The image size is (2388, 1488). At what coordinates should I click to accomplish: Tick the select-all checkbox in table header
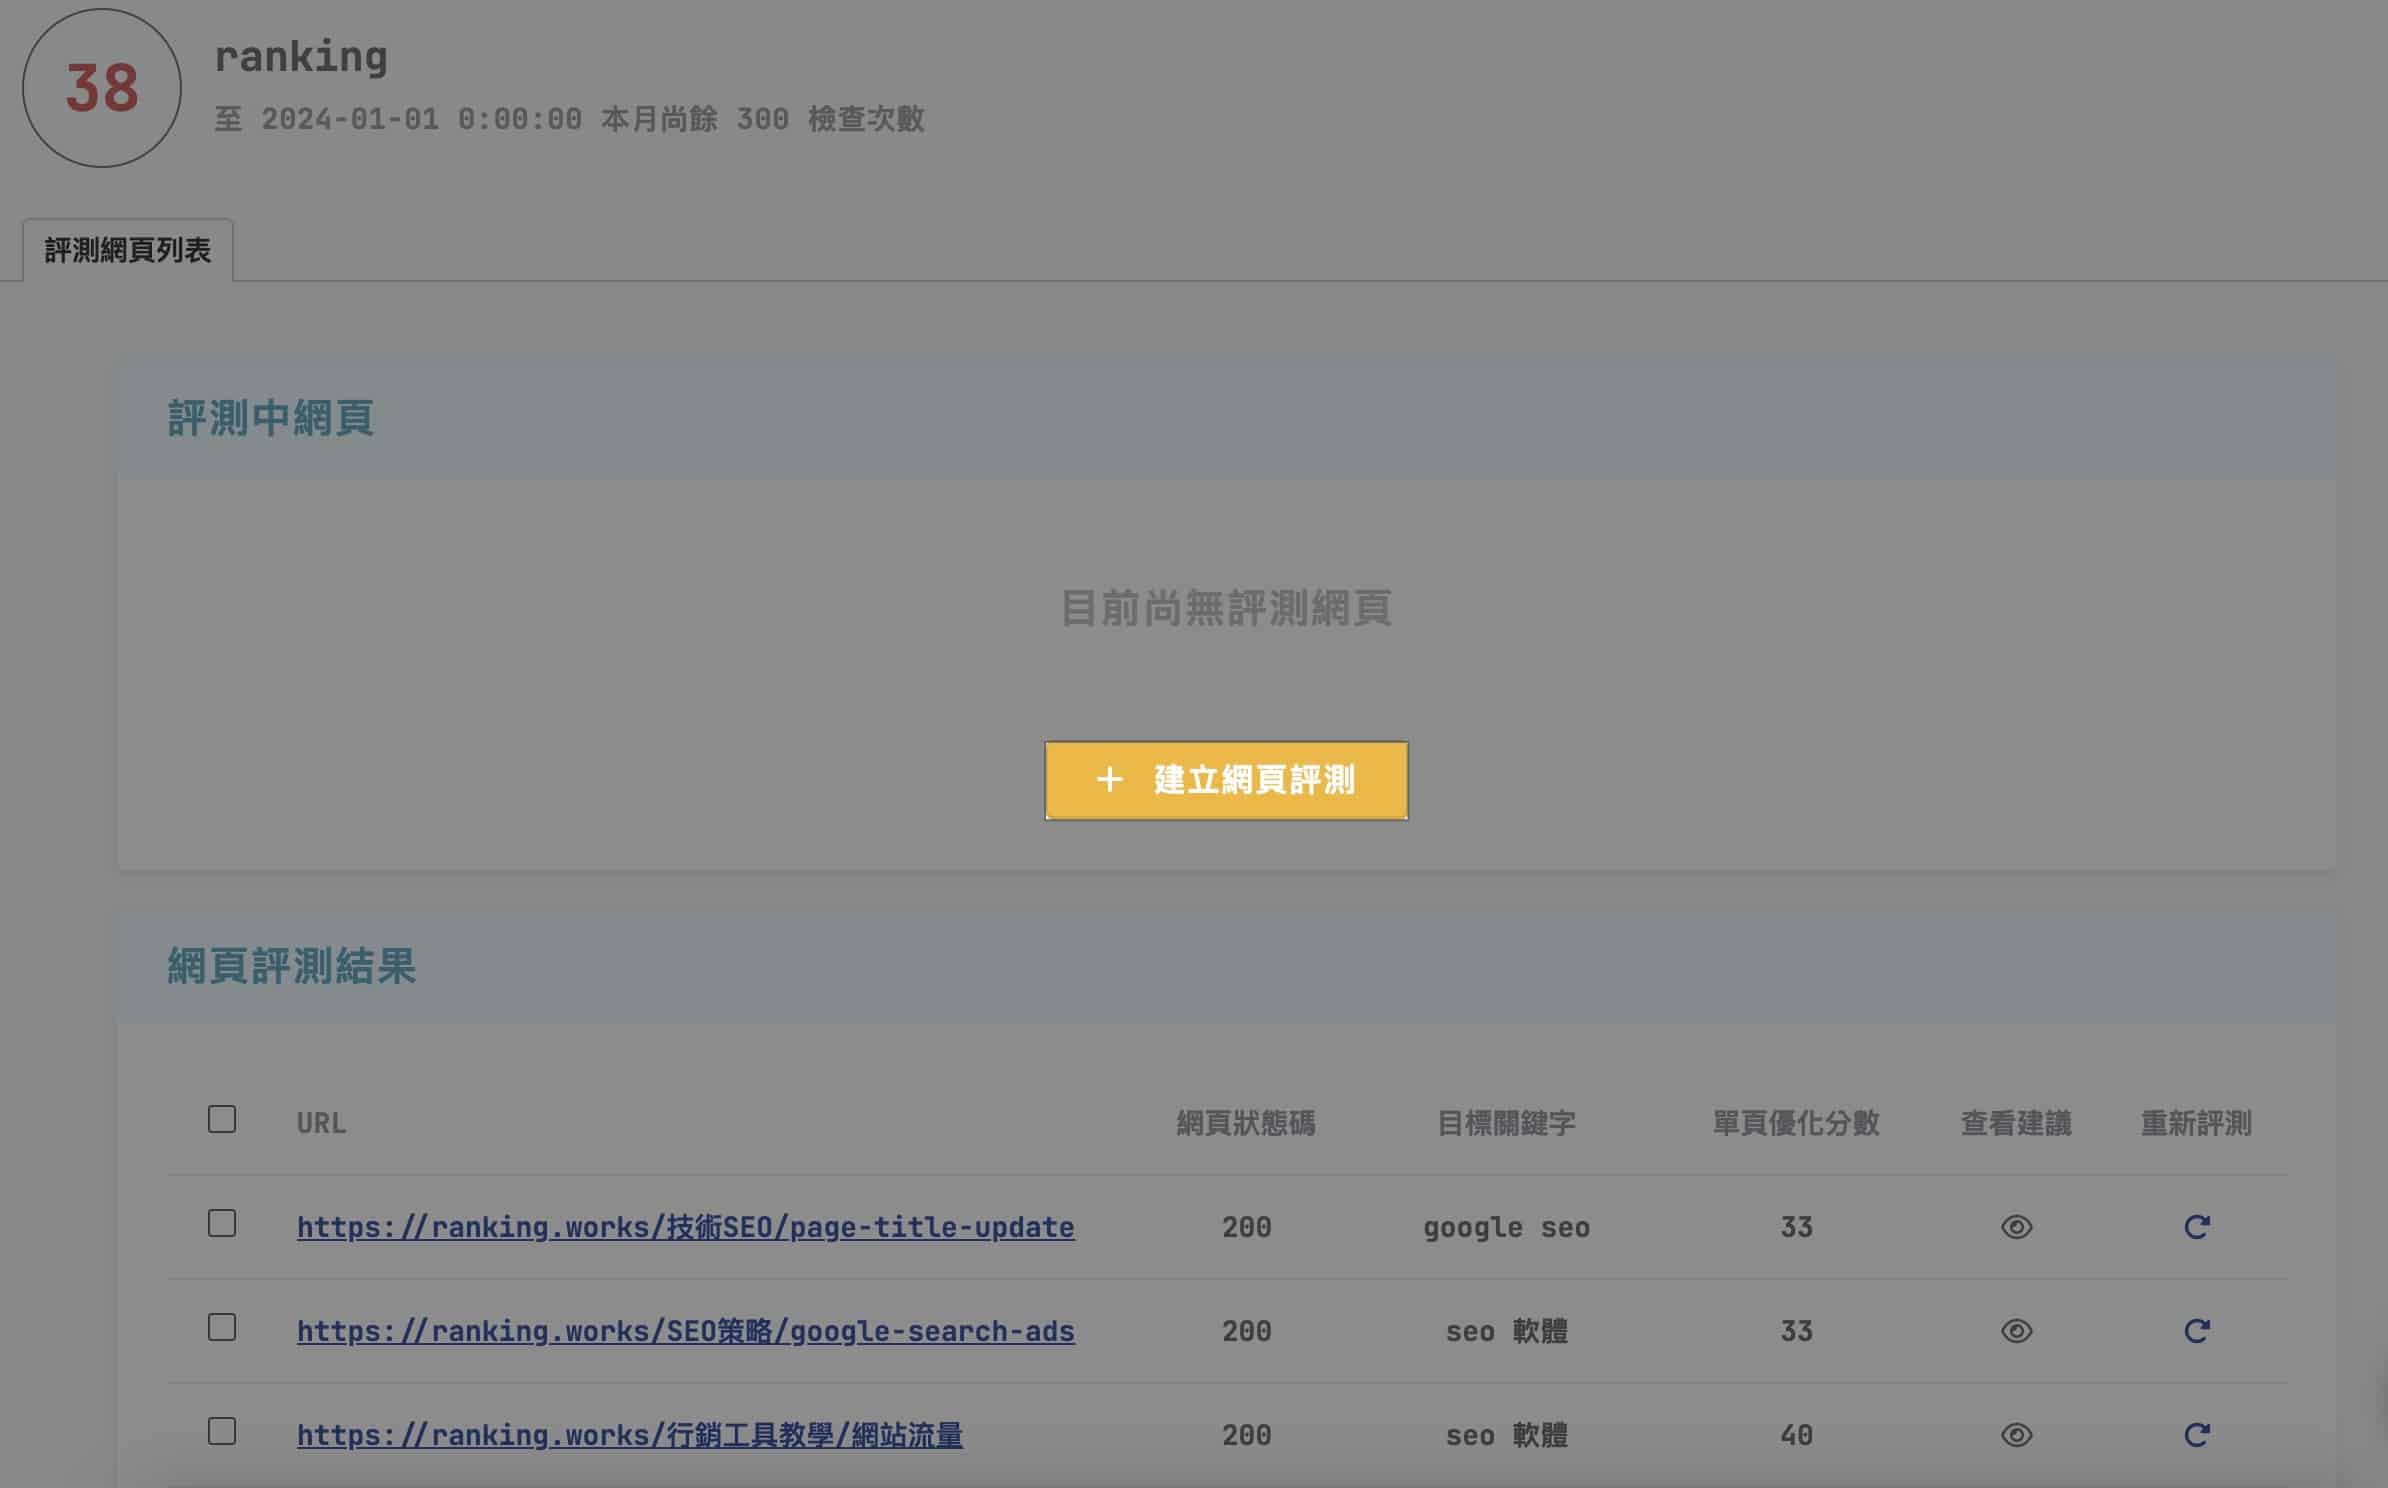(x=222, y=1119)
